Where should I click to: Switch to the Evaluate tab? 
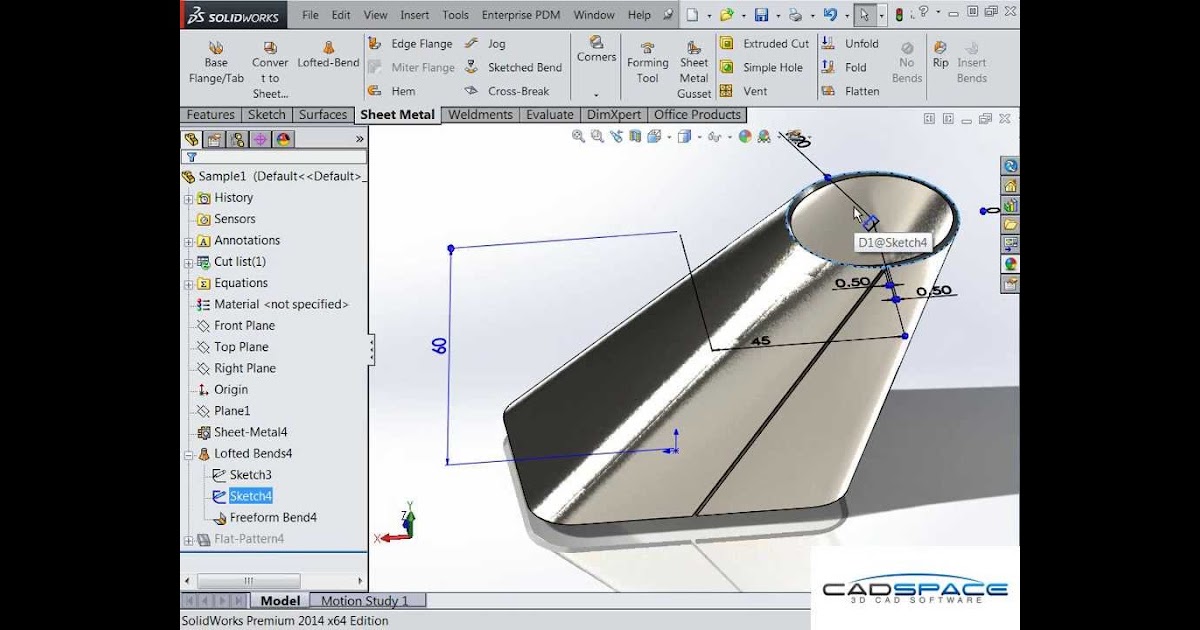(x=550, y=115)
